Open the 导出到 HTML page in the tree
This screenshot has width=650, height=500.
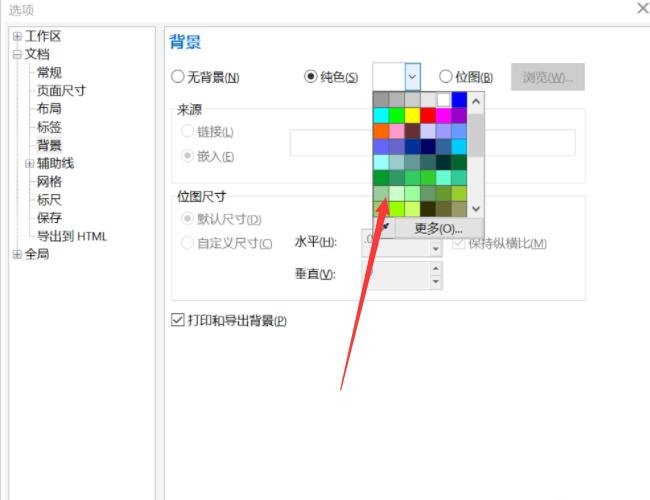[72, 236]
